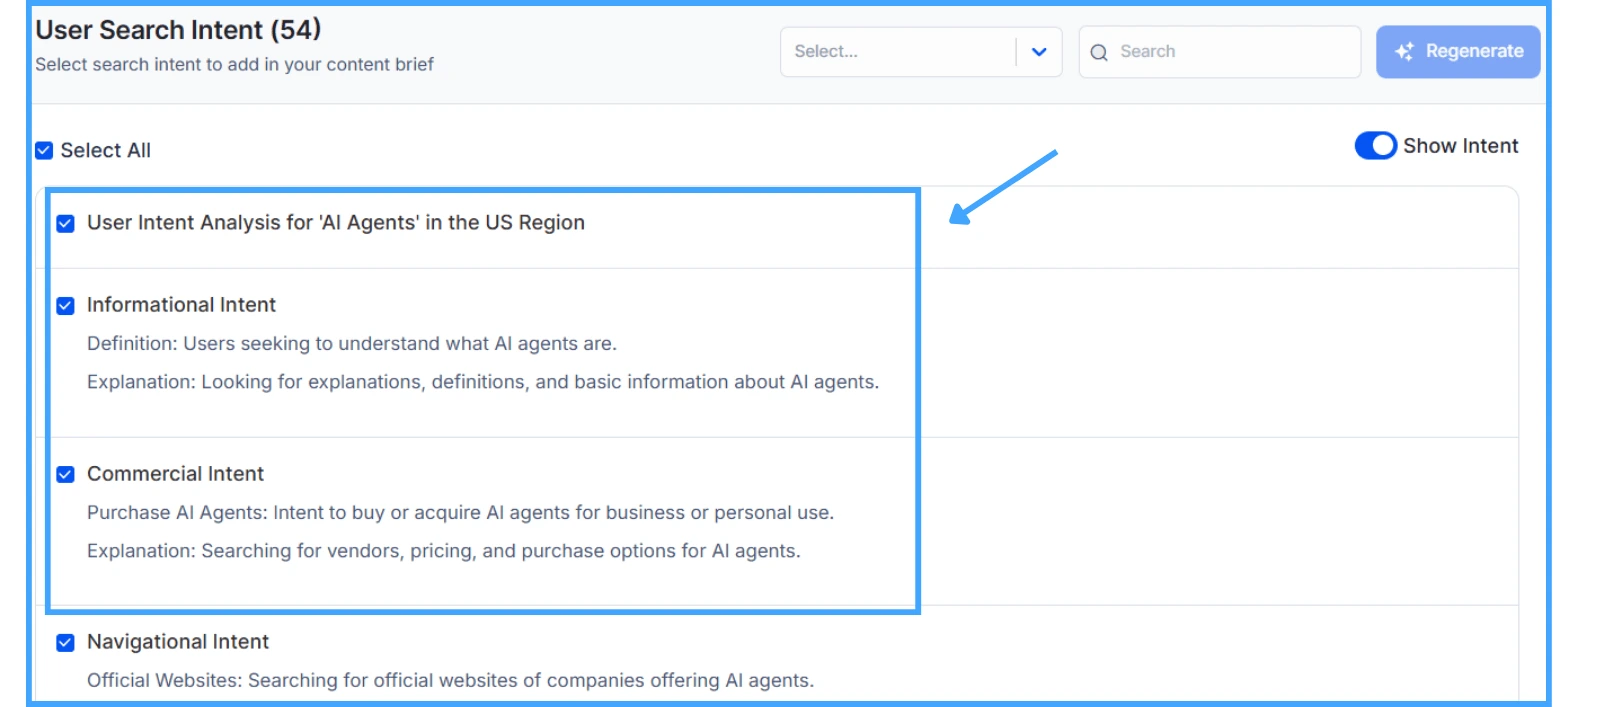This screenshot has width=1605, height=707.
Task: Select the 'Commercial Intent' row title
Action: coord(175,474)
